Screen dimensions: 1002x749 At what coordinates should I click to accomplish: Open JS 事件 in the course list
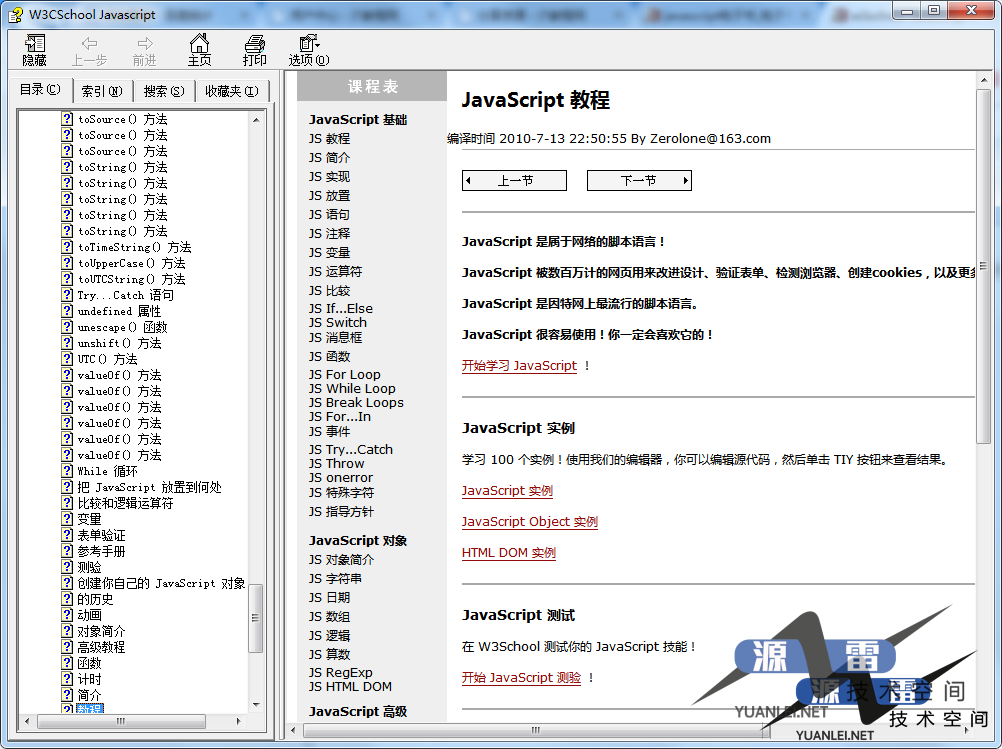coord(330,431)
